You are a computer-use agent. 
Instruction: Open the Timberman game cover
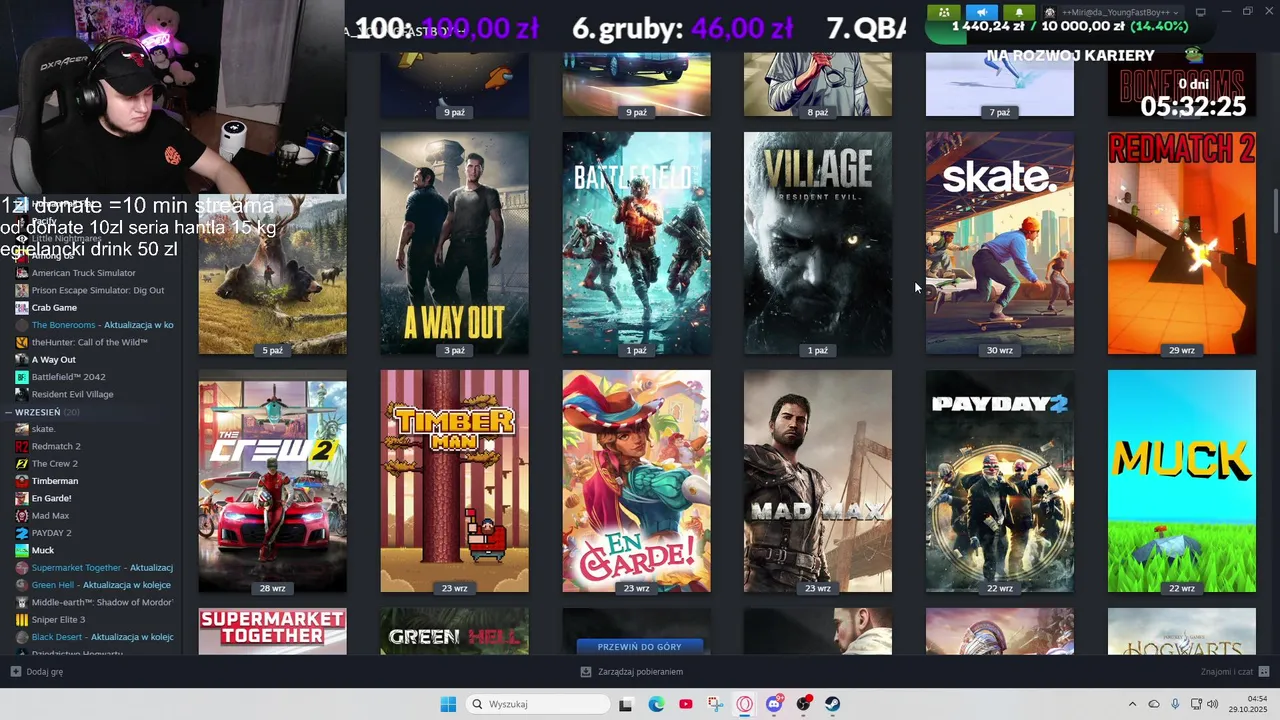point(454,481)
